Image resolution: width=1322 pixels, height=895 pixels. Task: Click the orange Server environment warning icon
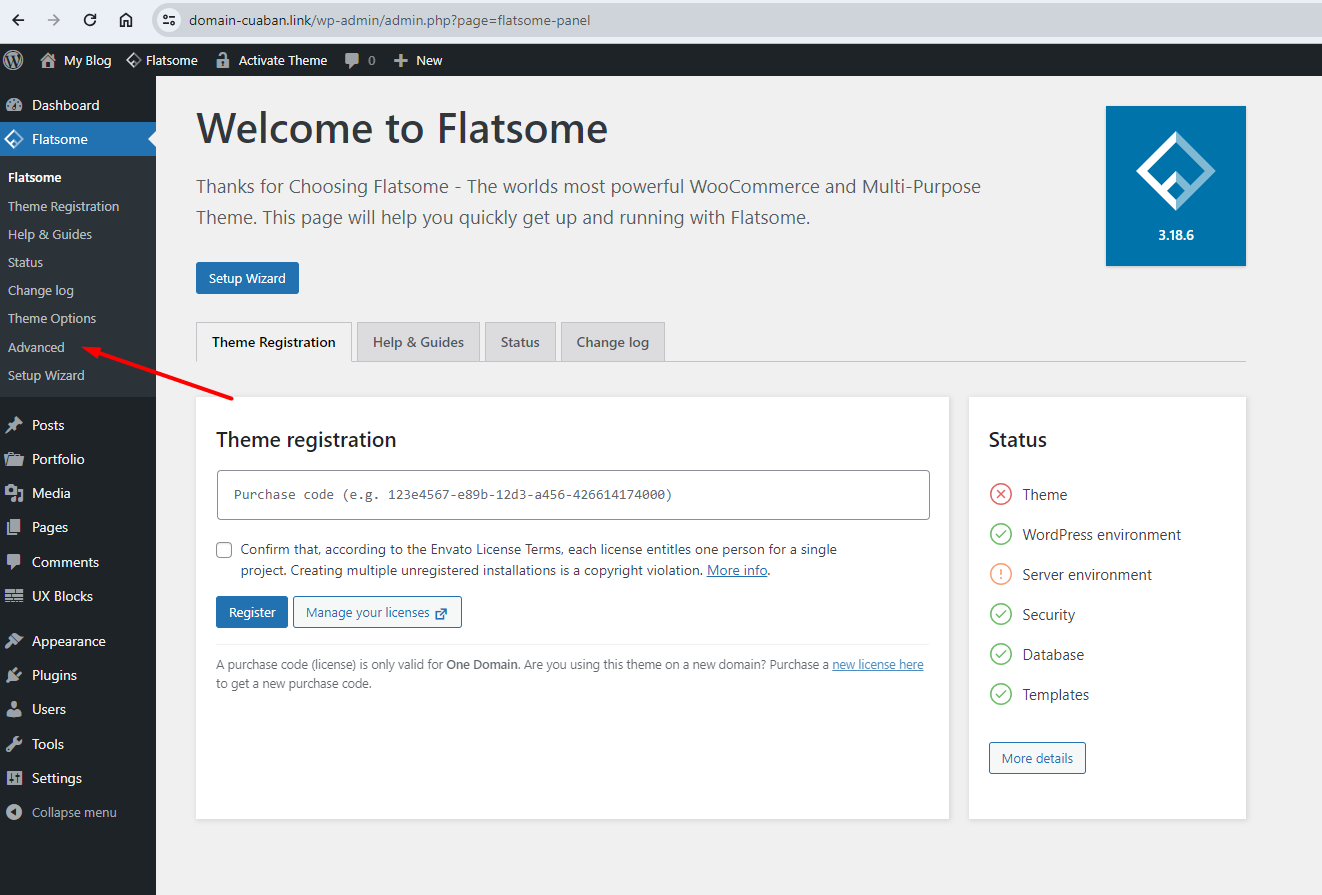1001,574
